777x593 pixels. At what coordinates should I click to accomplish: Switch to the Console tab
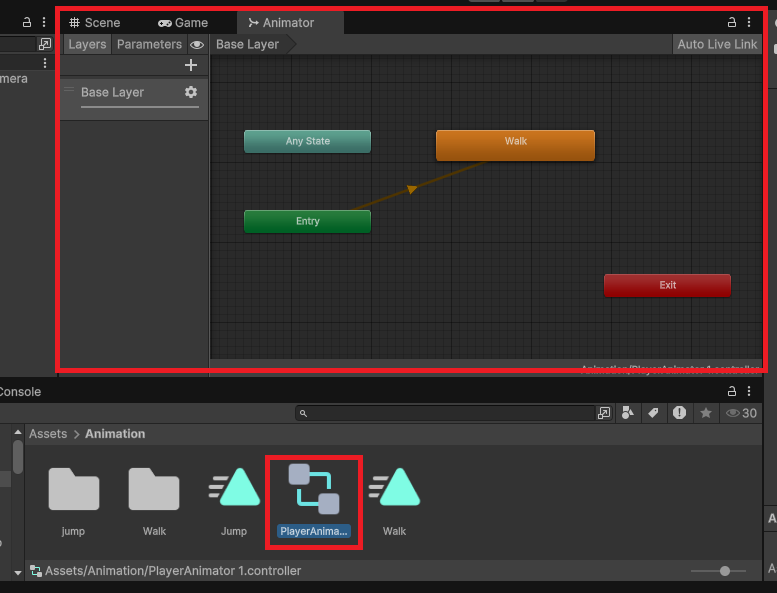coord(20,391)
